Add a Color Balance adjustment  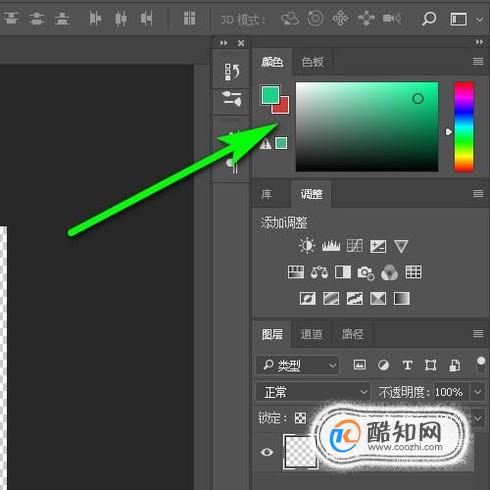[319, 272]
